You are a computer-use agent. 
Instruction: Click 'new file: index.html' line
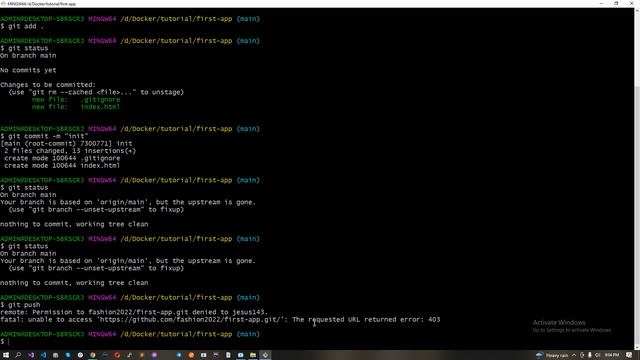(76, 107)
